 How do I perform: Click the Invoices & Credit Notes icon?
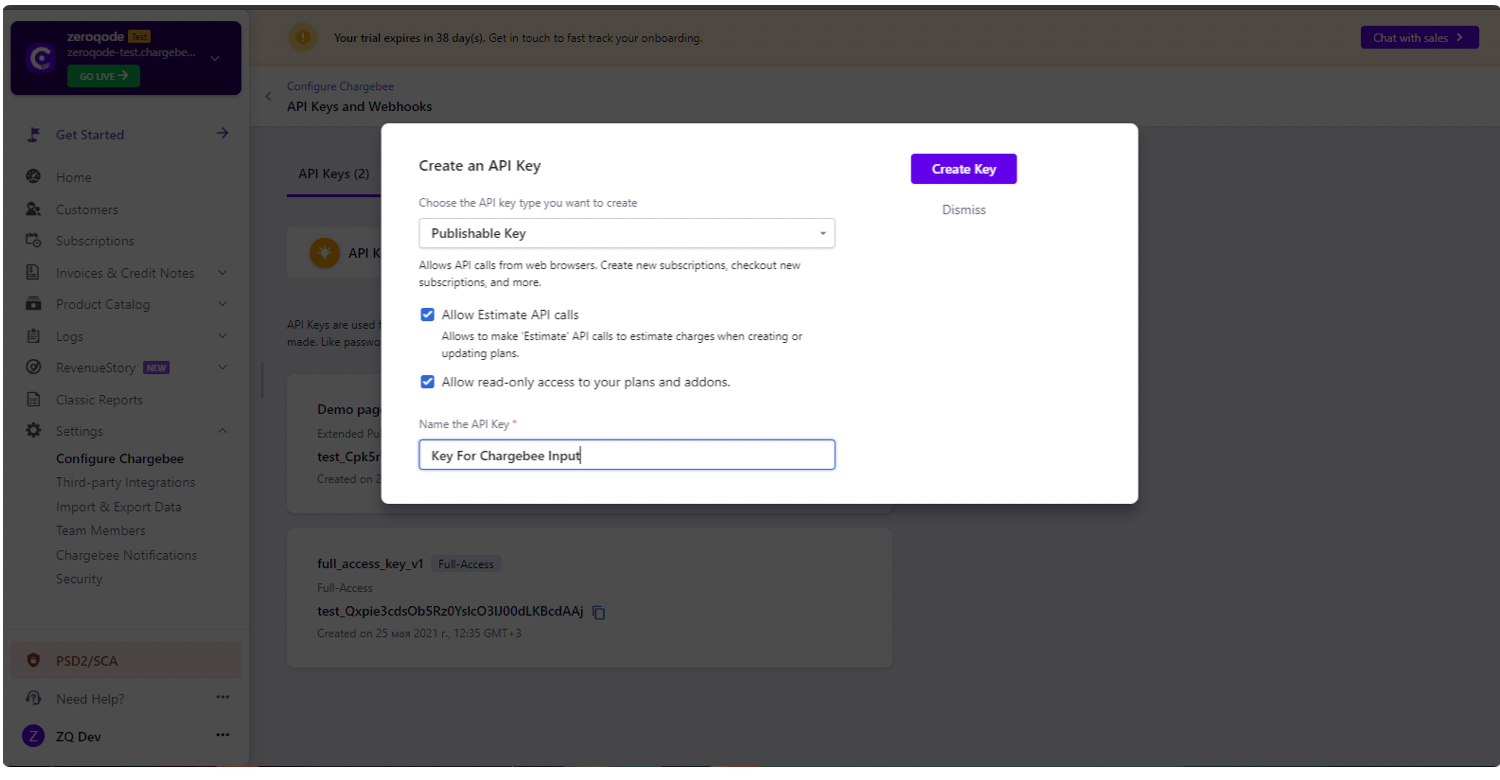[x=33, y=272]
